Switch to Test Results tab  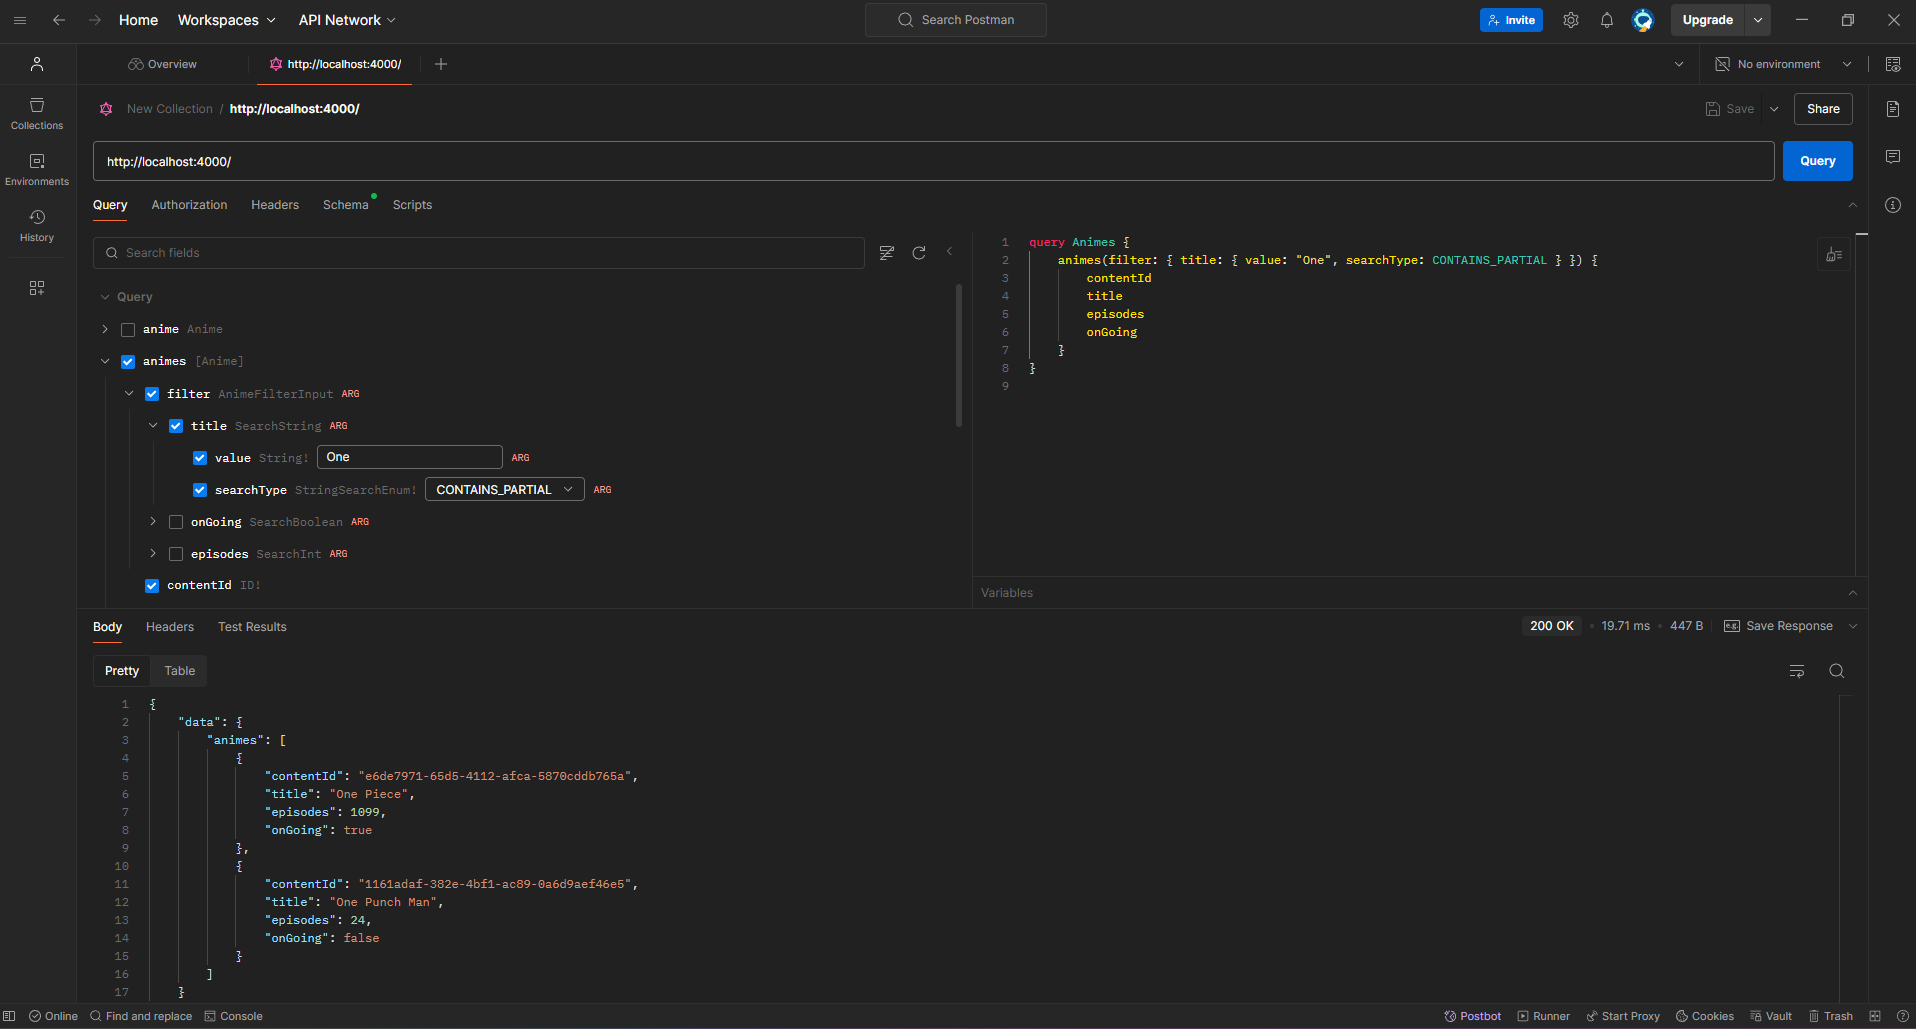pos(252,627)
